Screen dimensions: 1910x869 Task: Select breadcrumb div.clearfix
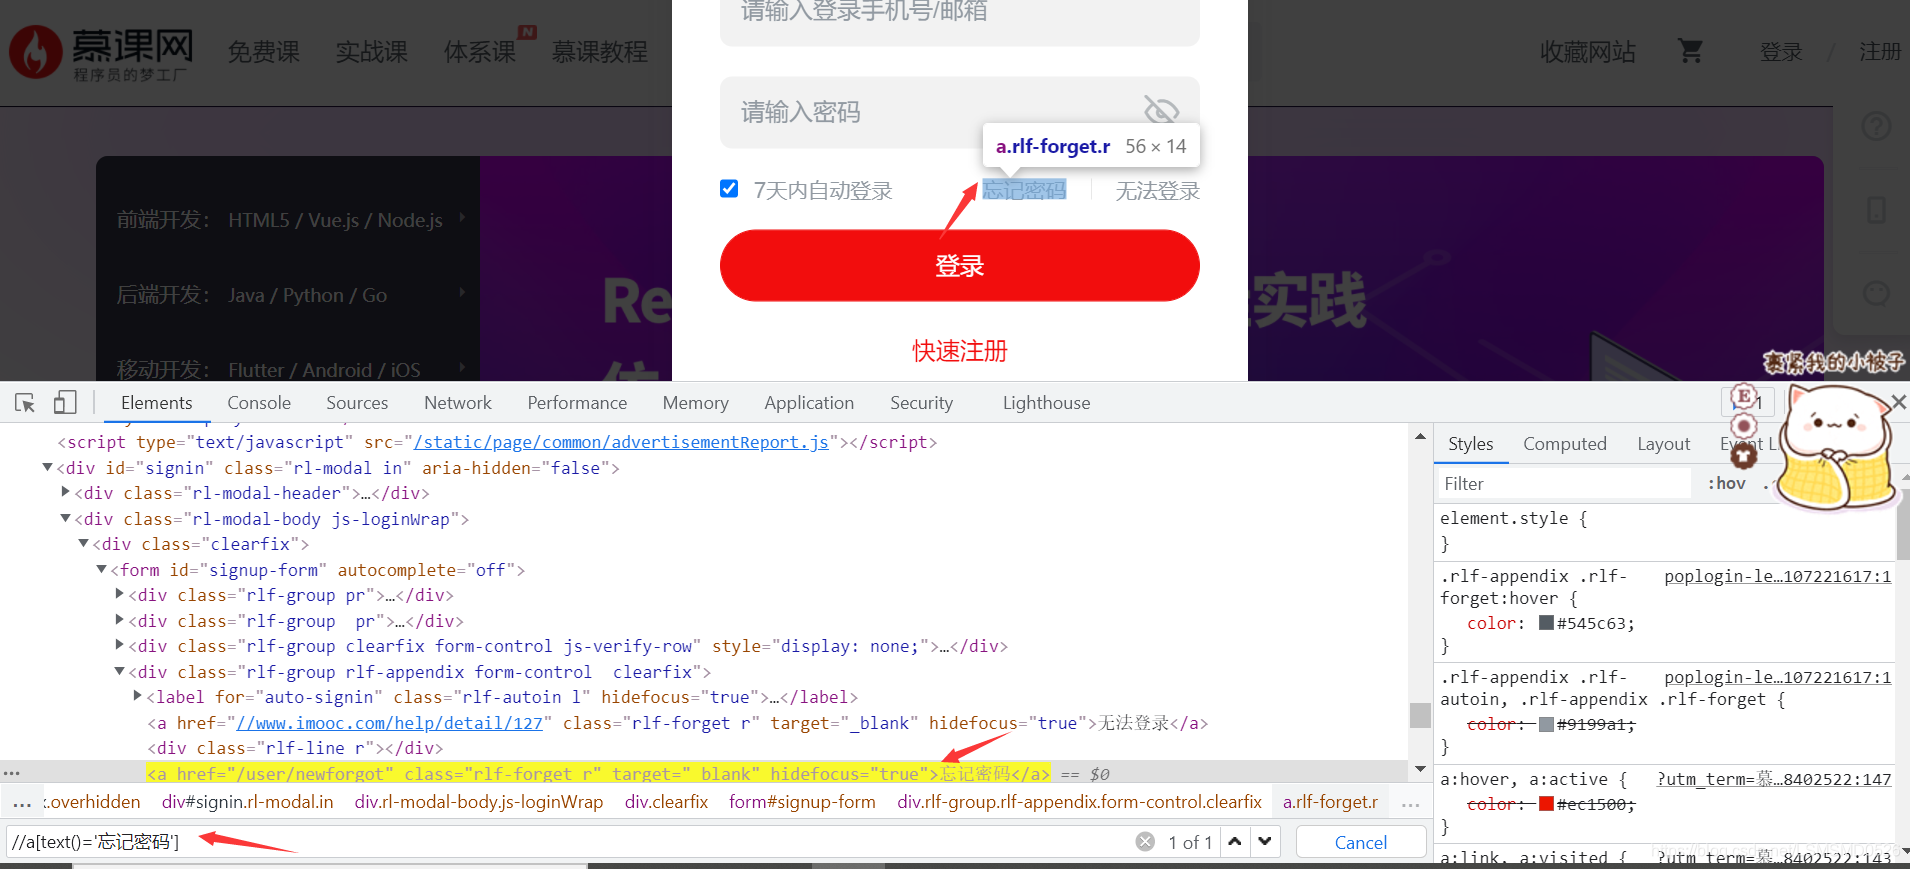(666, 802)
